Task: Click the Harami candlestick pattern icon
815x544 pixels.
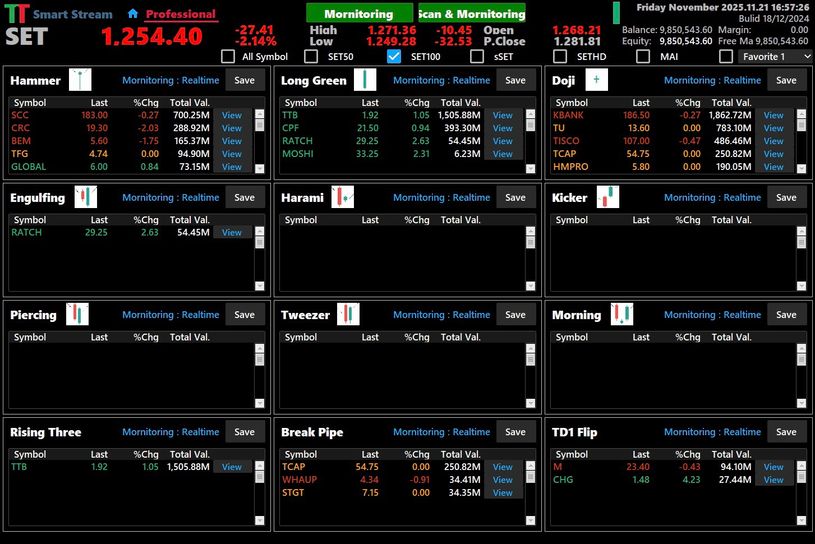Action: [x=343, y=197]
